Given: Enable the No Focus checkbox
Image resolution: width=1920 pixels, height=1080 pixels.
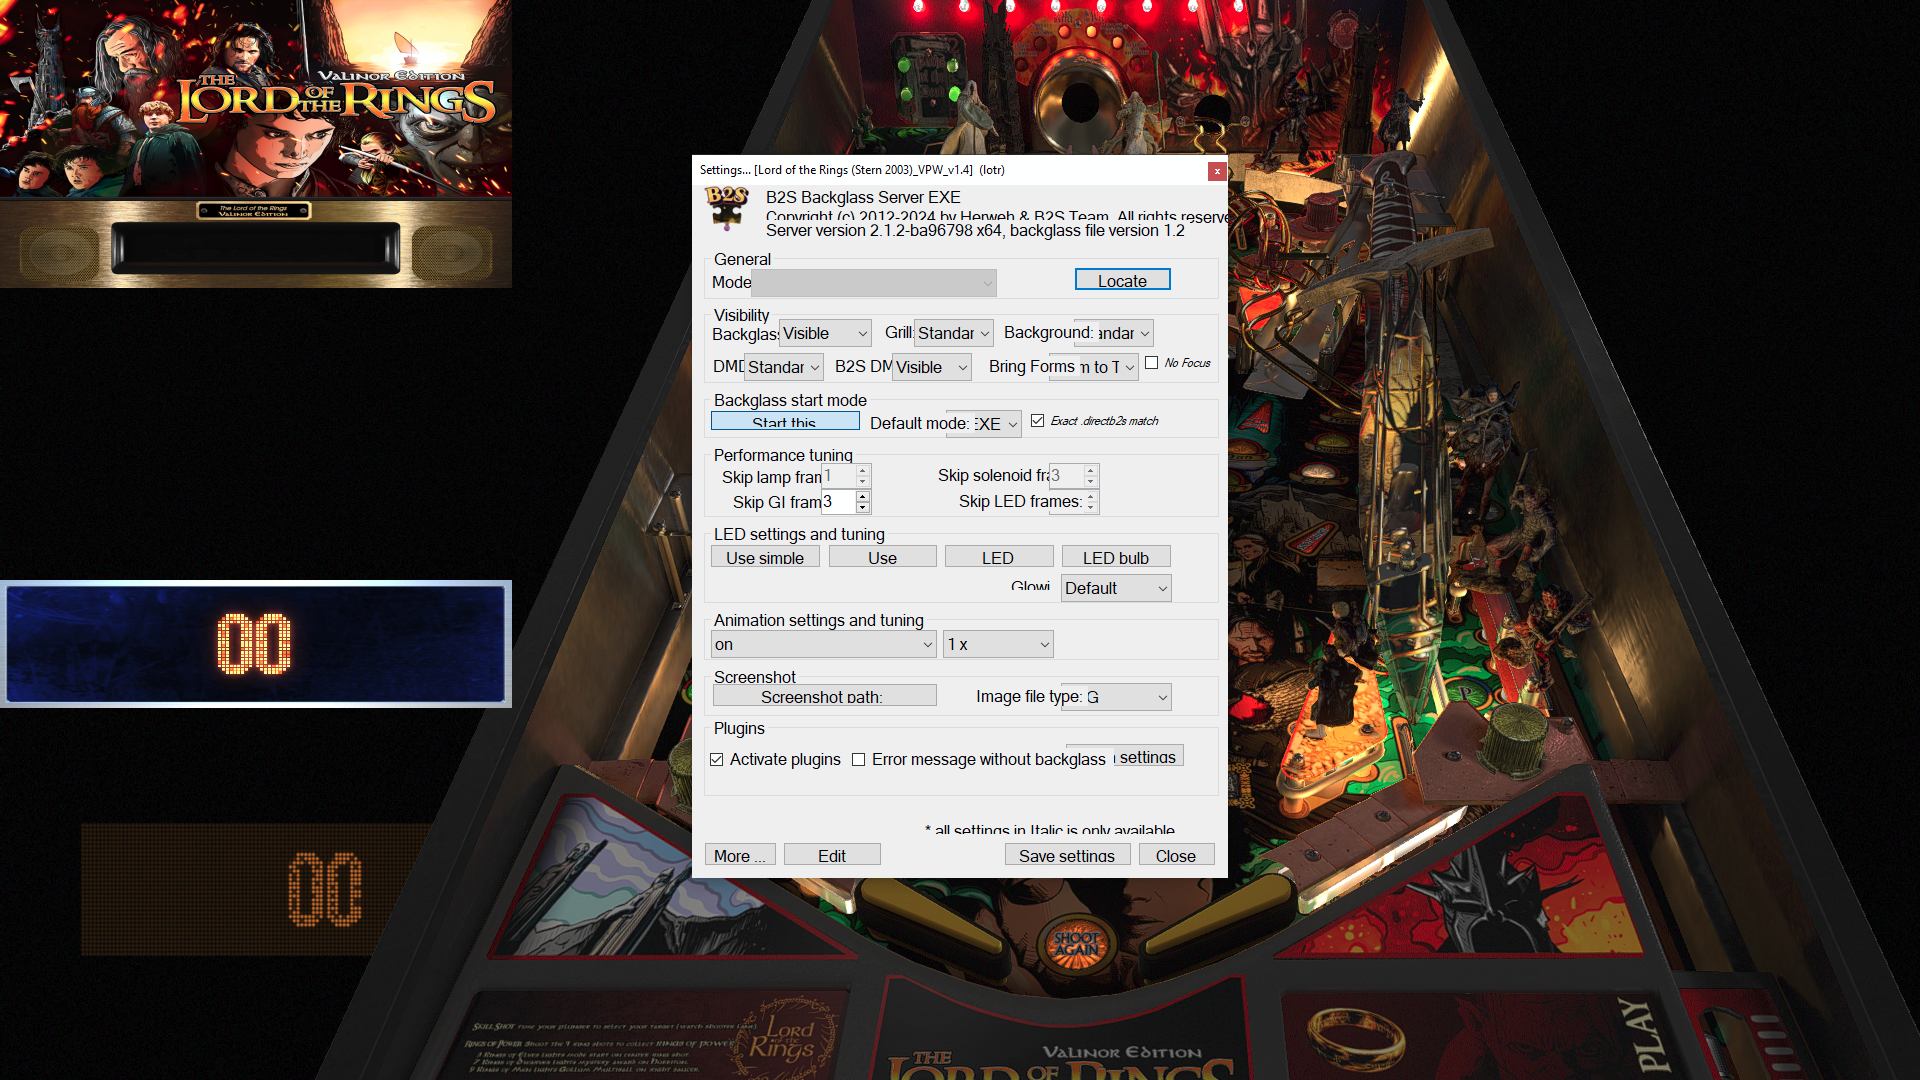Looking at the screenshot, I should tap(1151, 362).
